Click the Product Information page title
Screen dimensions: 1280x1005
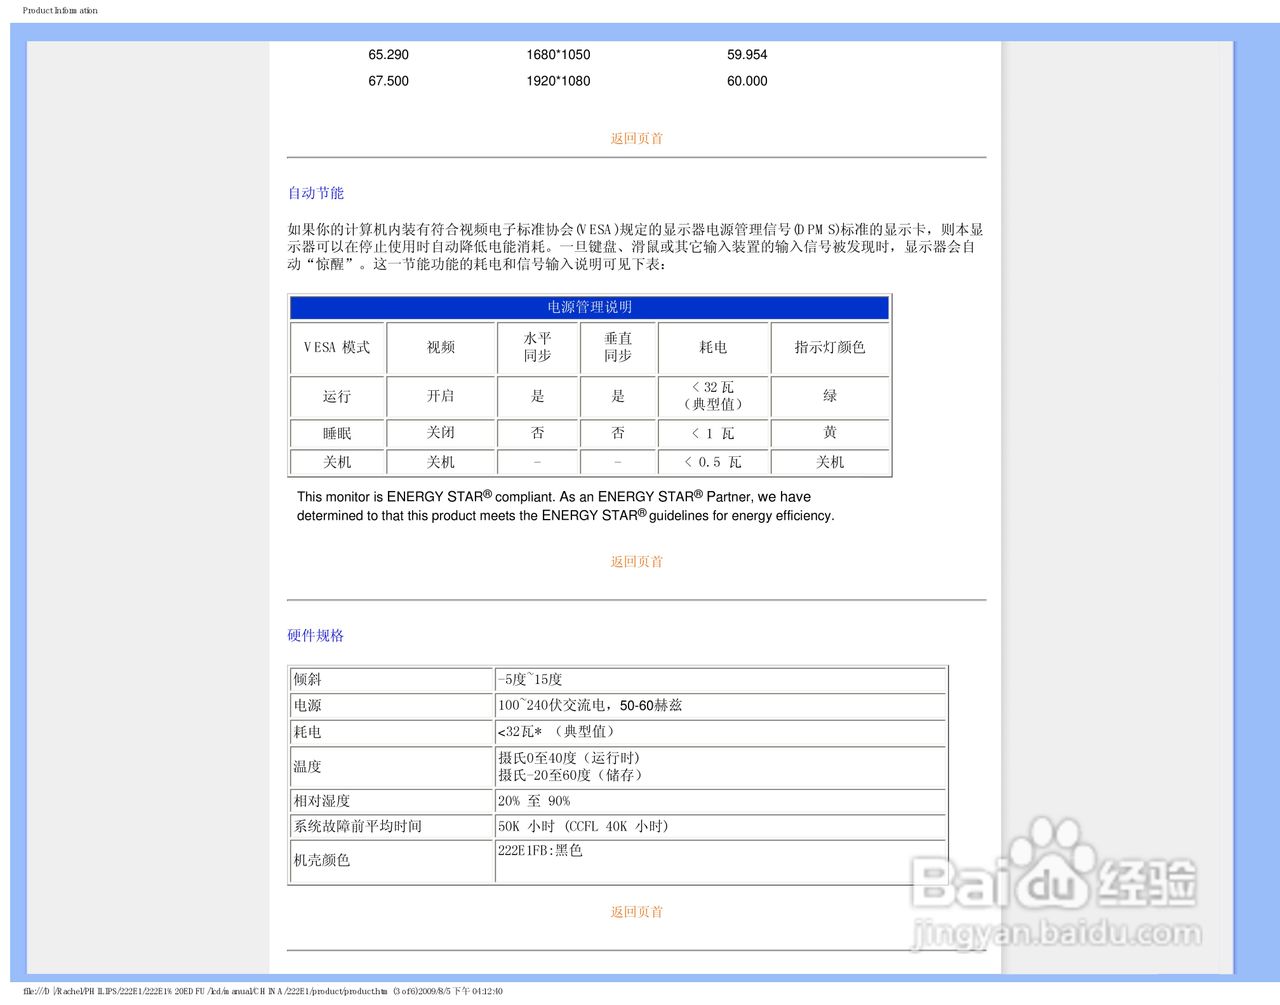pos(60,10)
